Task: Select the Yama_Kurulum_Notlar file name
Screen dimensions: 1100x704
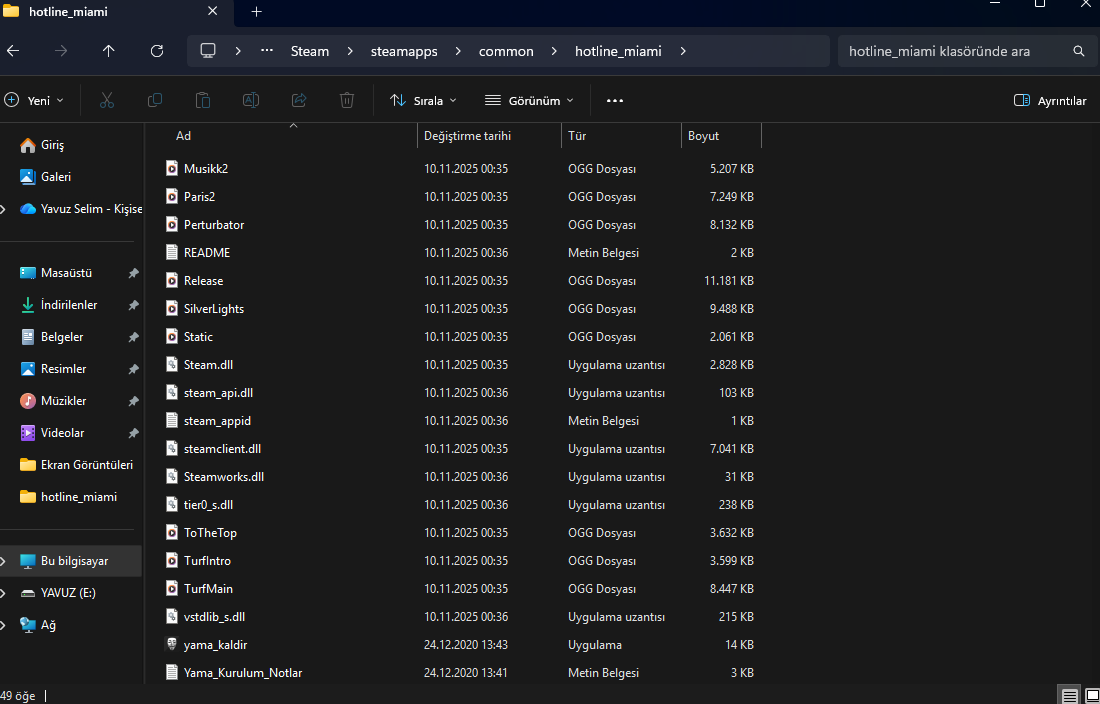Action: (x=243, y=673)
